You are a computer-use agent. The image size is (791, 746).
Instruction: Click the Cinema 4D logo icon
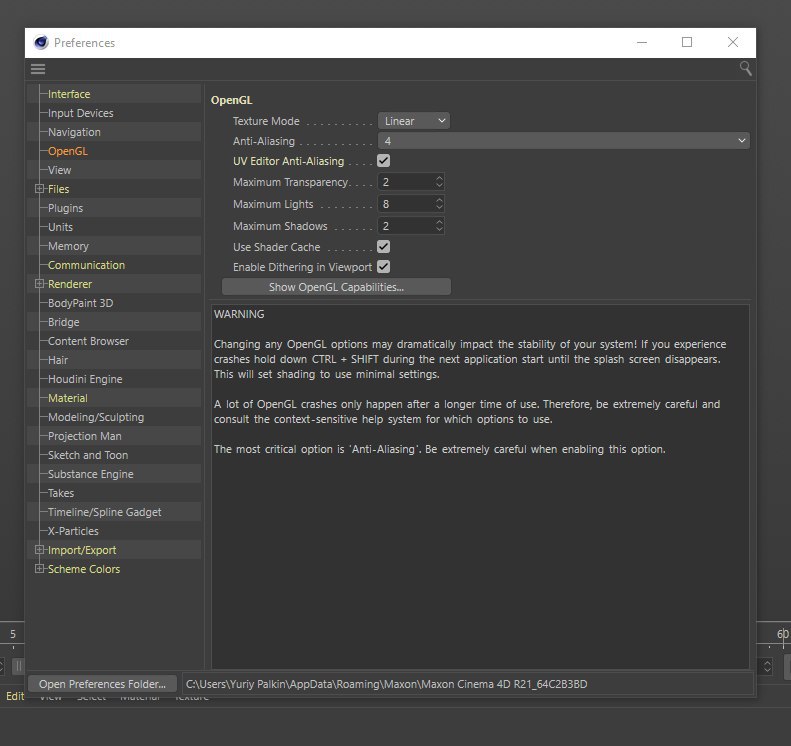41,42
